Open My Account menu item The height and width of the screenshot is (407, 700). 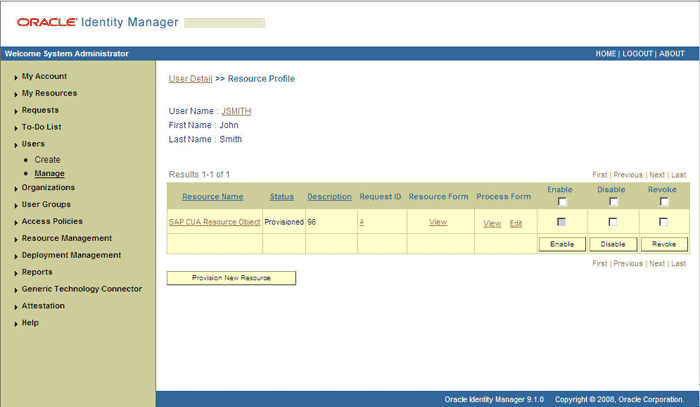click(x=44, y=76)
